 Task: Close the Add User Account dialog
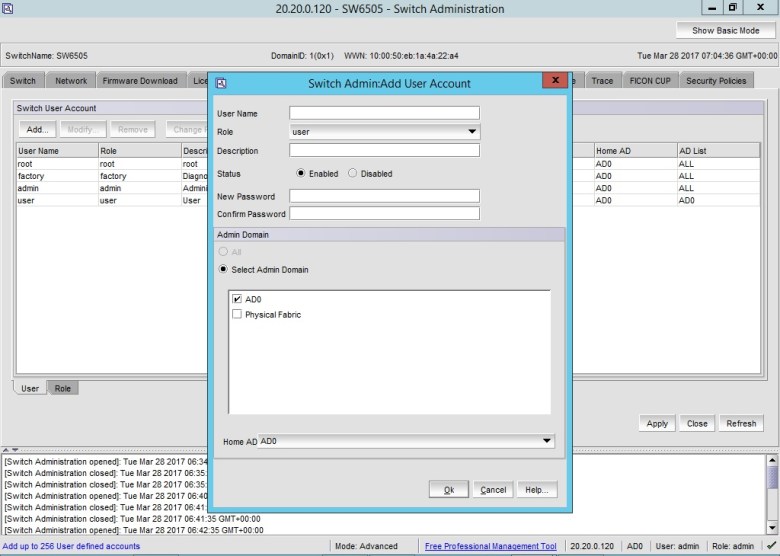point(555,82)
